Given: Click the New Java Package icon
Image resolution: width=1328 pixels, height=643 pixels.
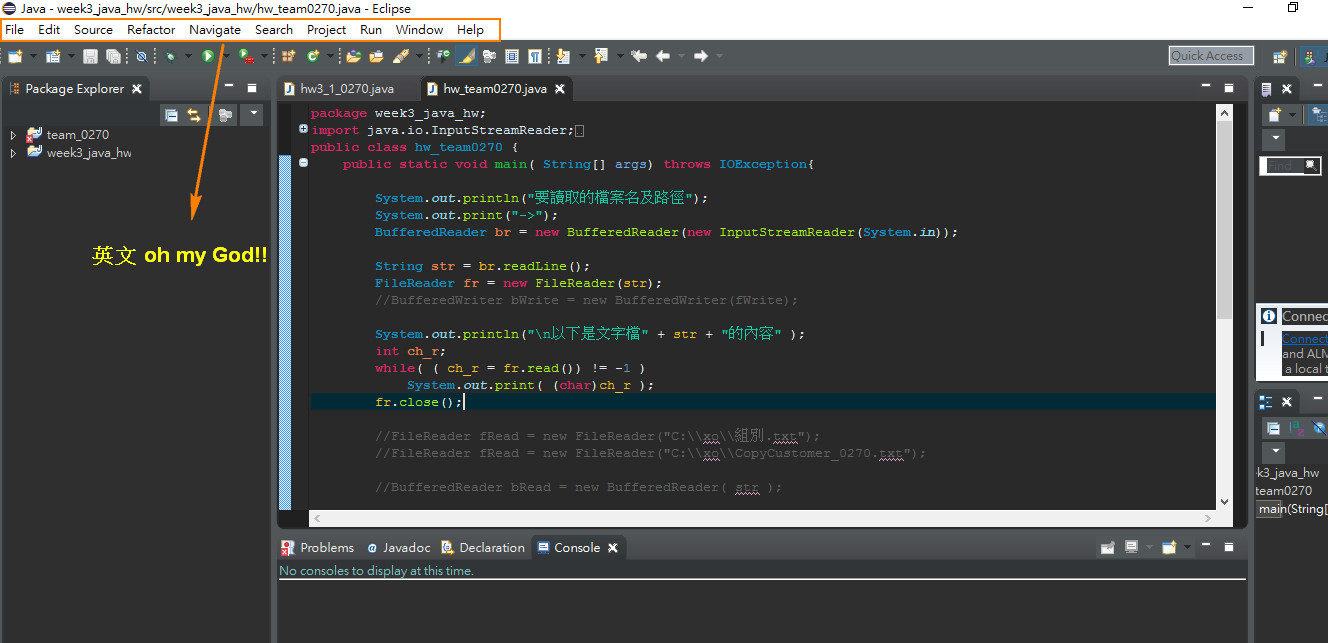Looking at the screenshot, I should (x=288, y=56).
